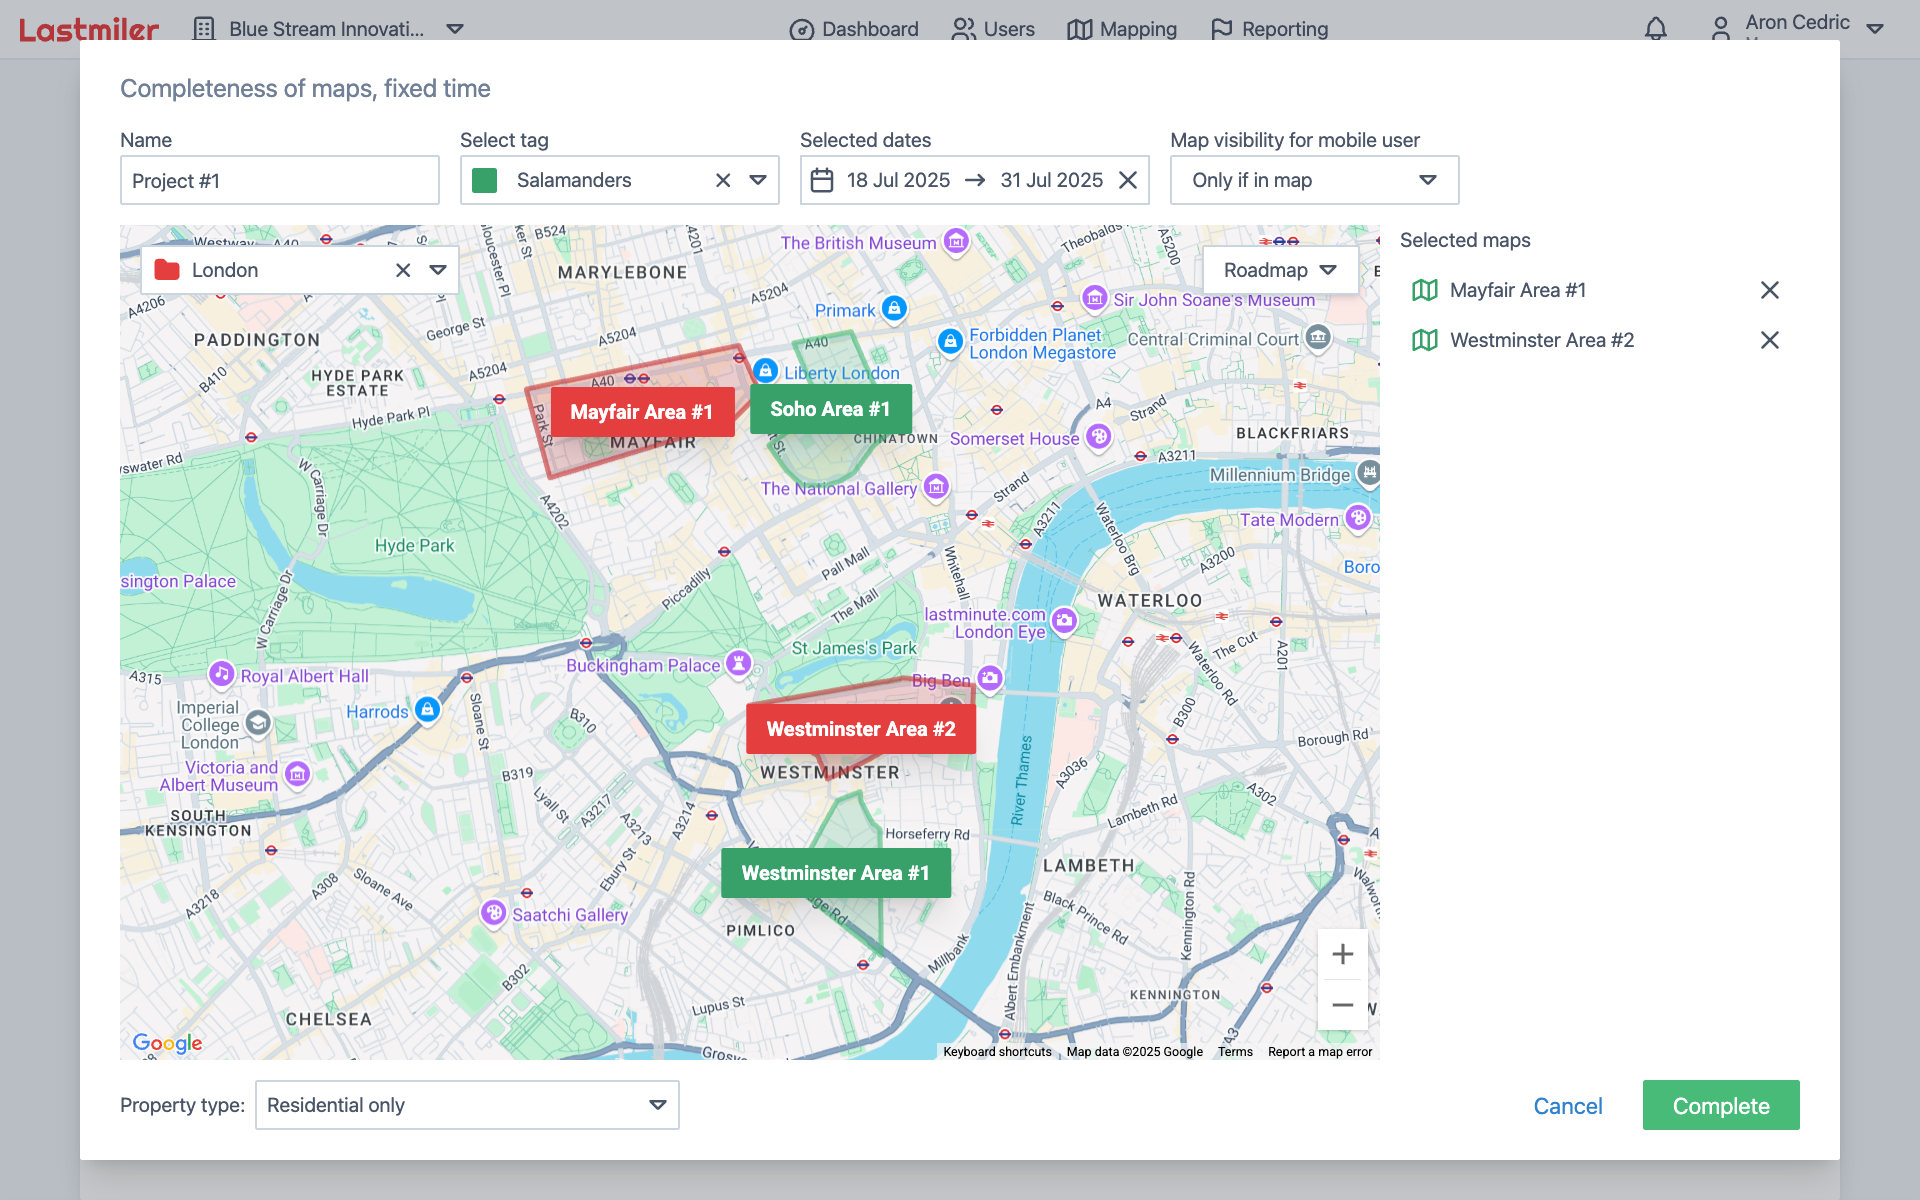Image resolution: width=1920 pixels, height=1200 pixels.
Task: Click the Tate Modern map marker
Action: (1358, 518)
